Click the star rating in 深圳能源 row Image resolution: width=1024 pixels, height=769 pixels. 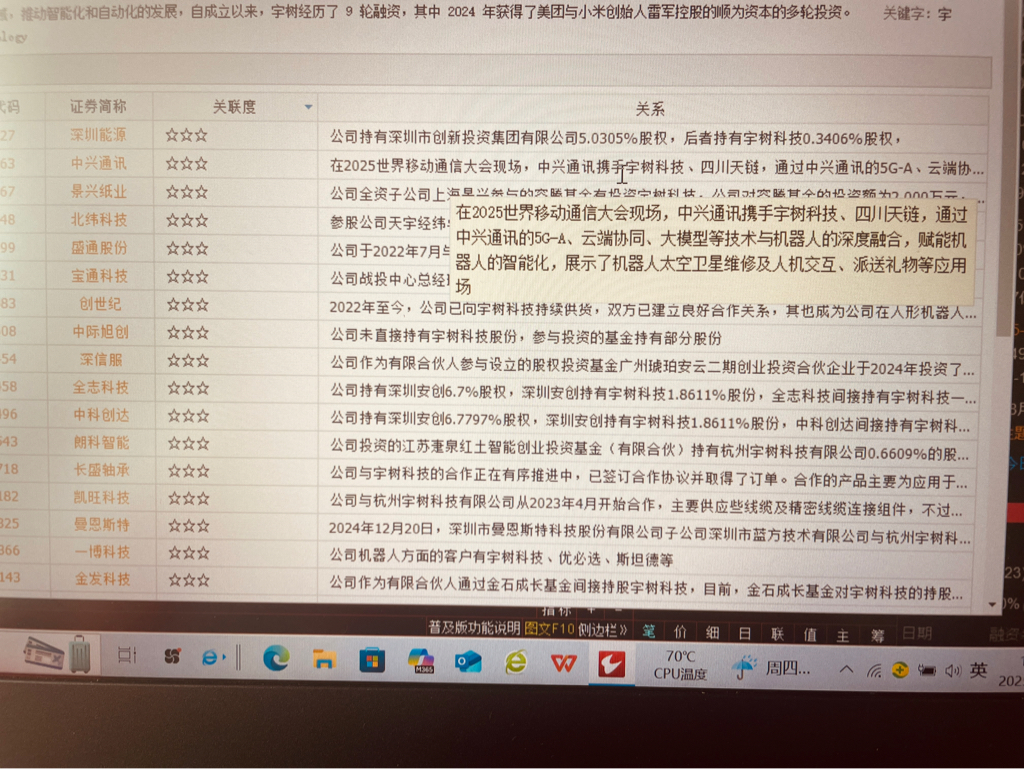186,135
